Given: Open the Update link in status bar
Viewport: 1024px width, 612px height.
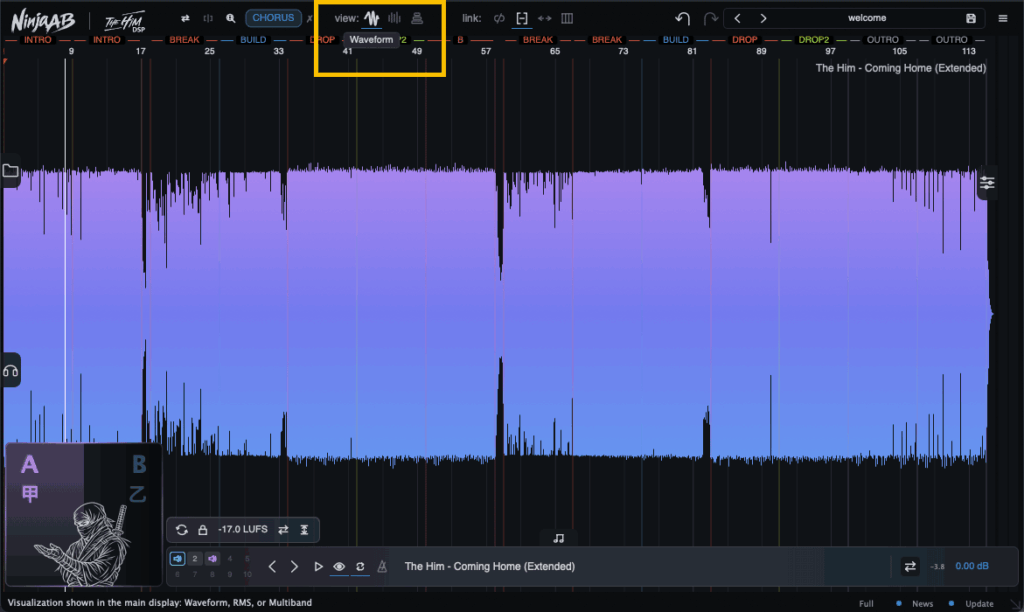Looking at the screenshot, I should coord(979,604).
